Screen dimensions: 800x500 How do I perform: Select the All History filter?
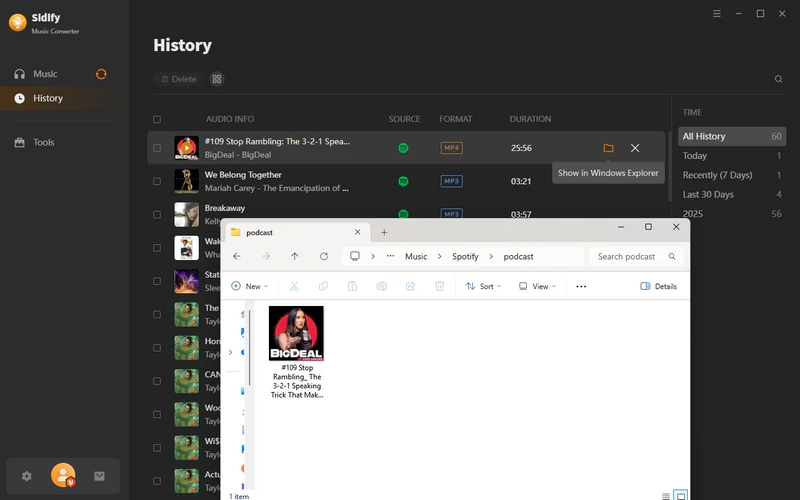[732, 136]
